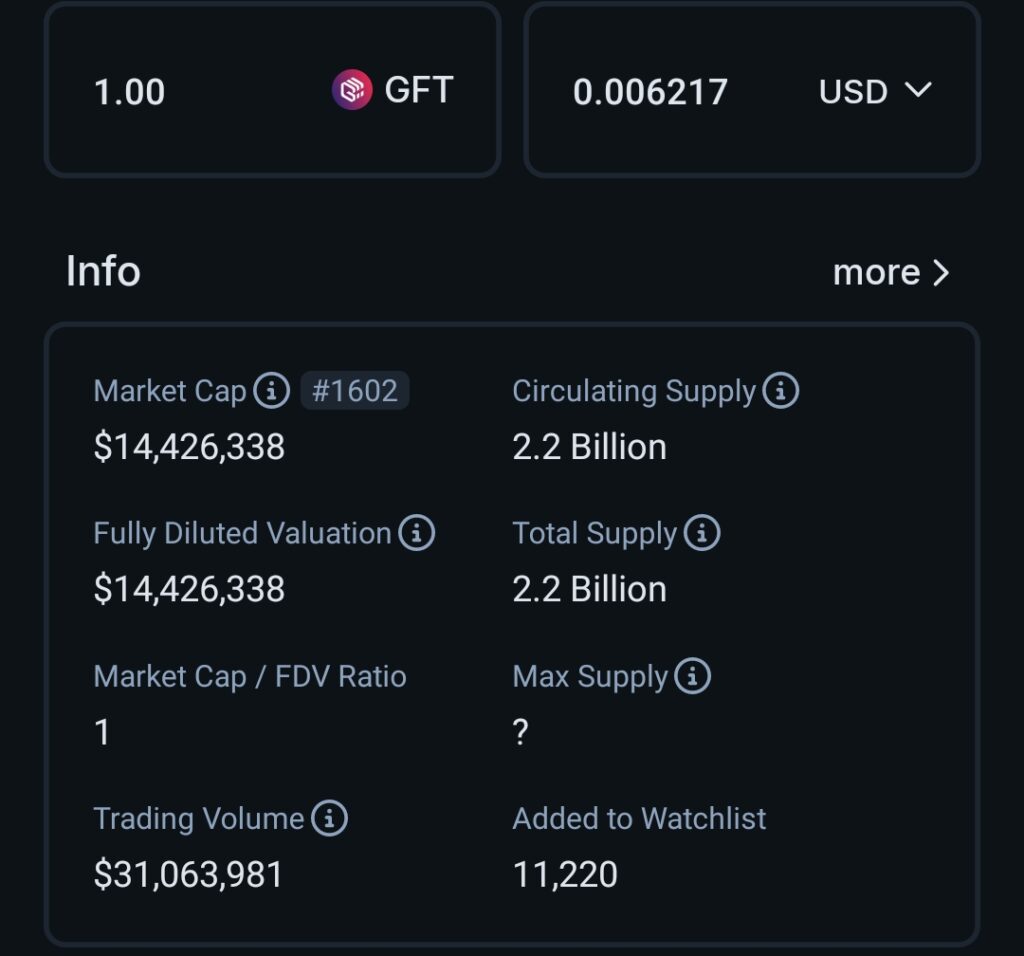Click the #1602 rank badge
This screenshot has width=1024, height=956.
(x=355, y=391)
